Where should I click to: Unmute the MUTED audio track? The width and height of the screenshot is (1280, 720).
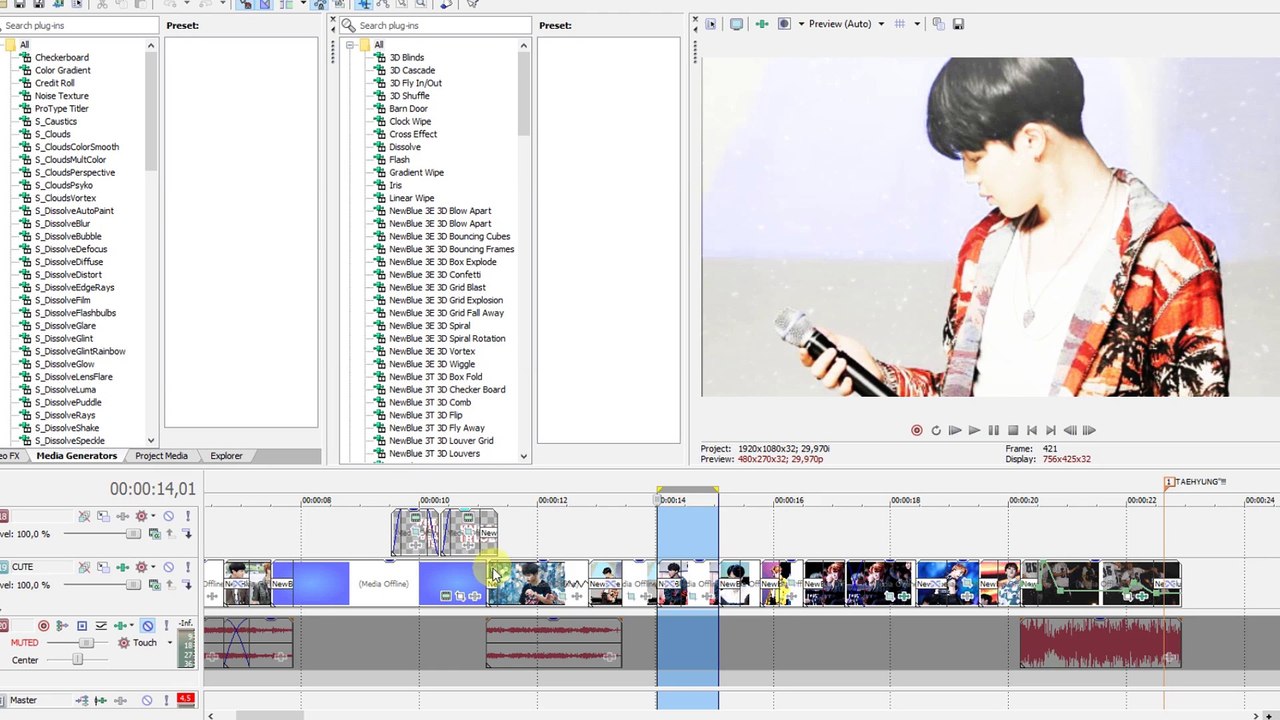coord(147,626)
